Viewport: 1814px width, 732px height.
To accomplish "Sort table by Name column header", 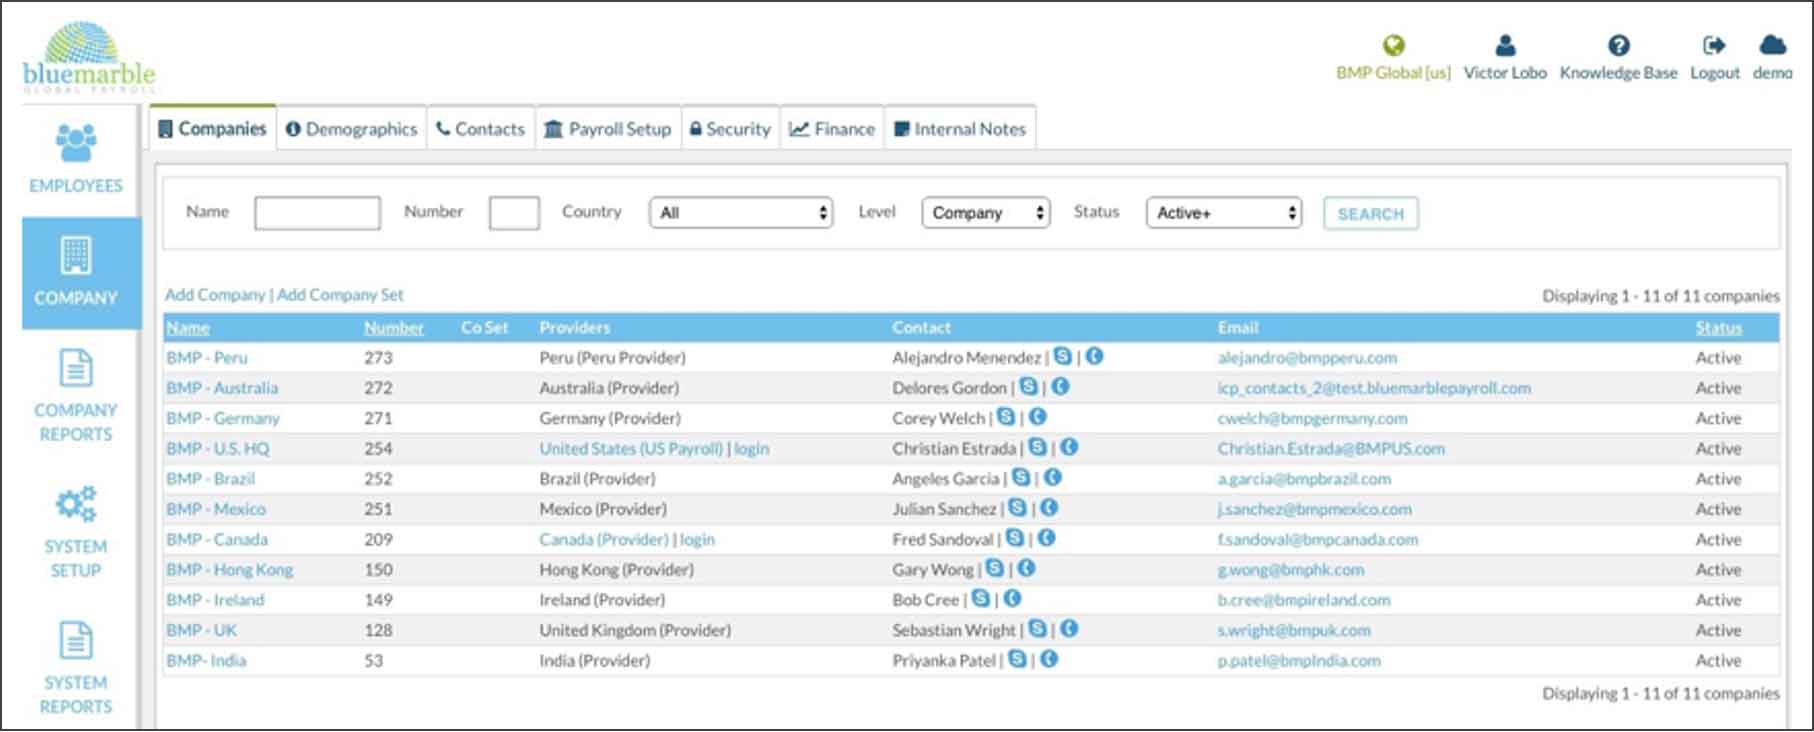I will click(188, 328).
